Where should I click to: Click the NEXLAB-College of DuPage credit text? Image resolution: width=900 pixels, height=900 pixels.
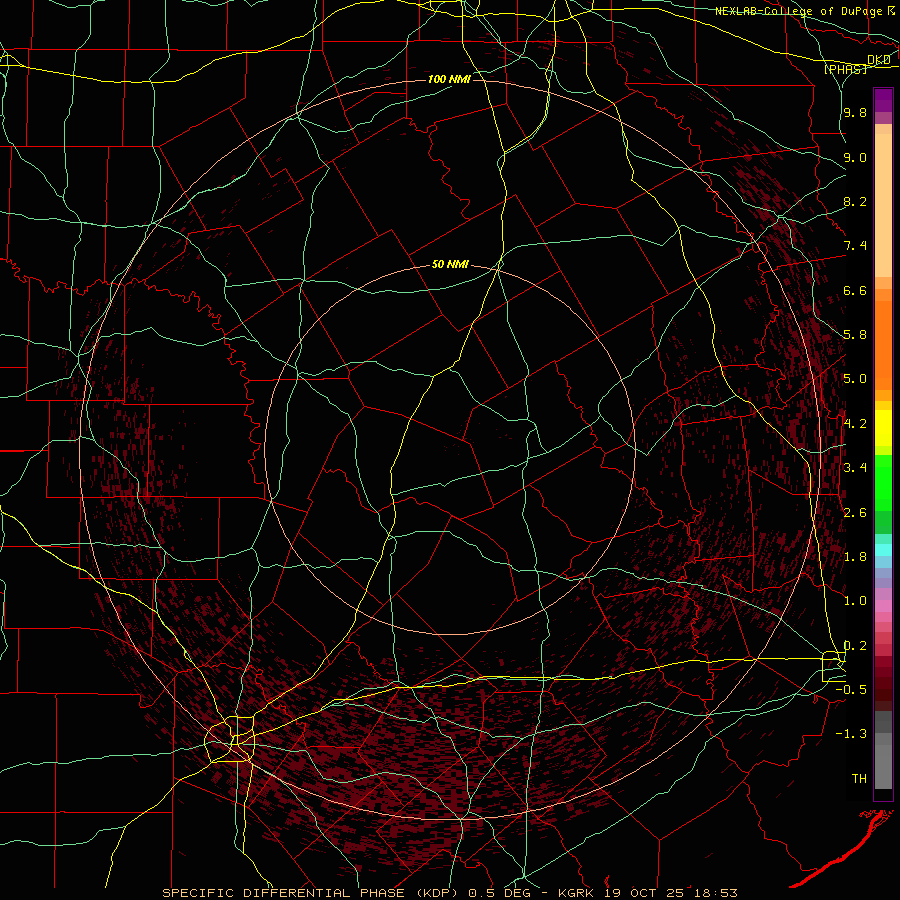[798, 11]
